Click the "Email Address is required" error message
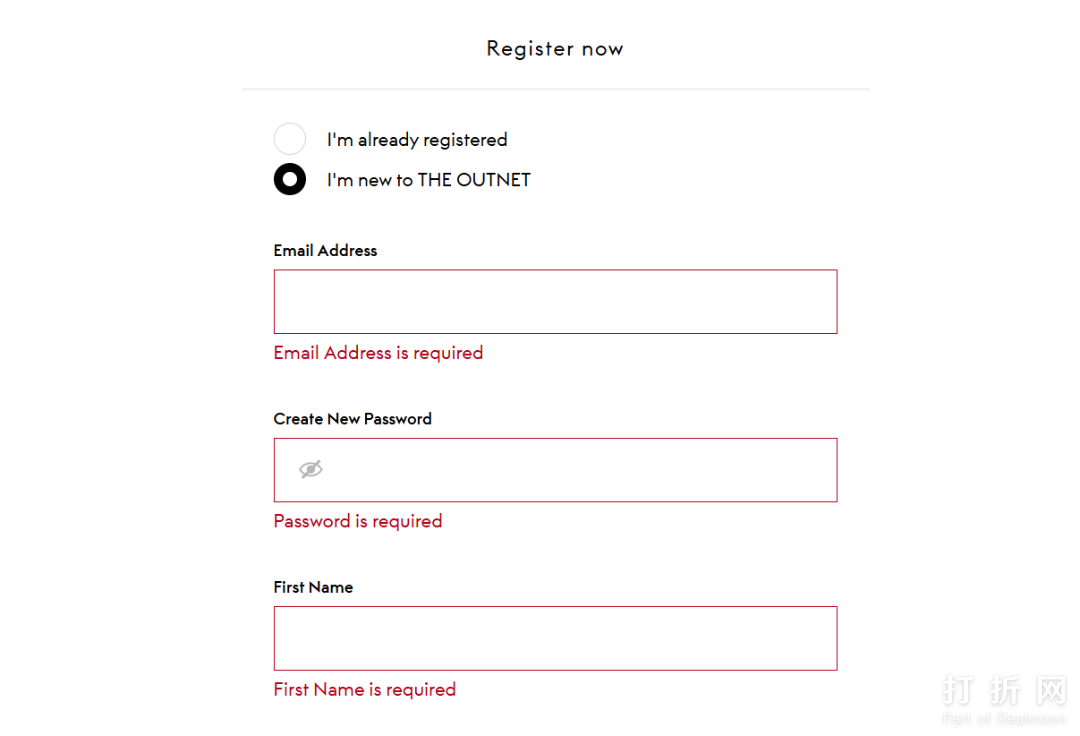This screenshot has height=736, width=1080. (x=378, y=353)
